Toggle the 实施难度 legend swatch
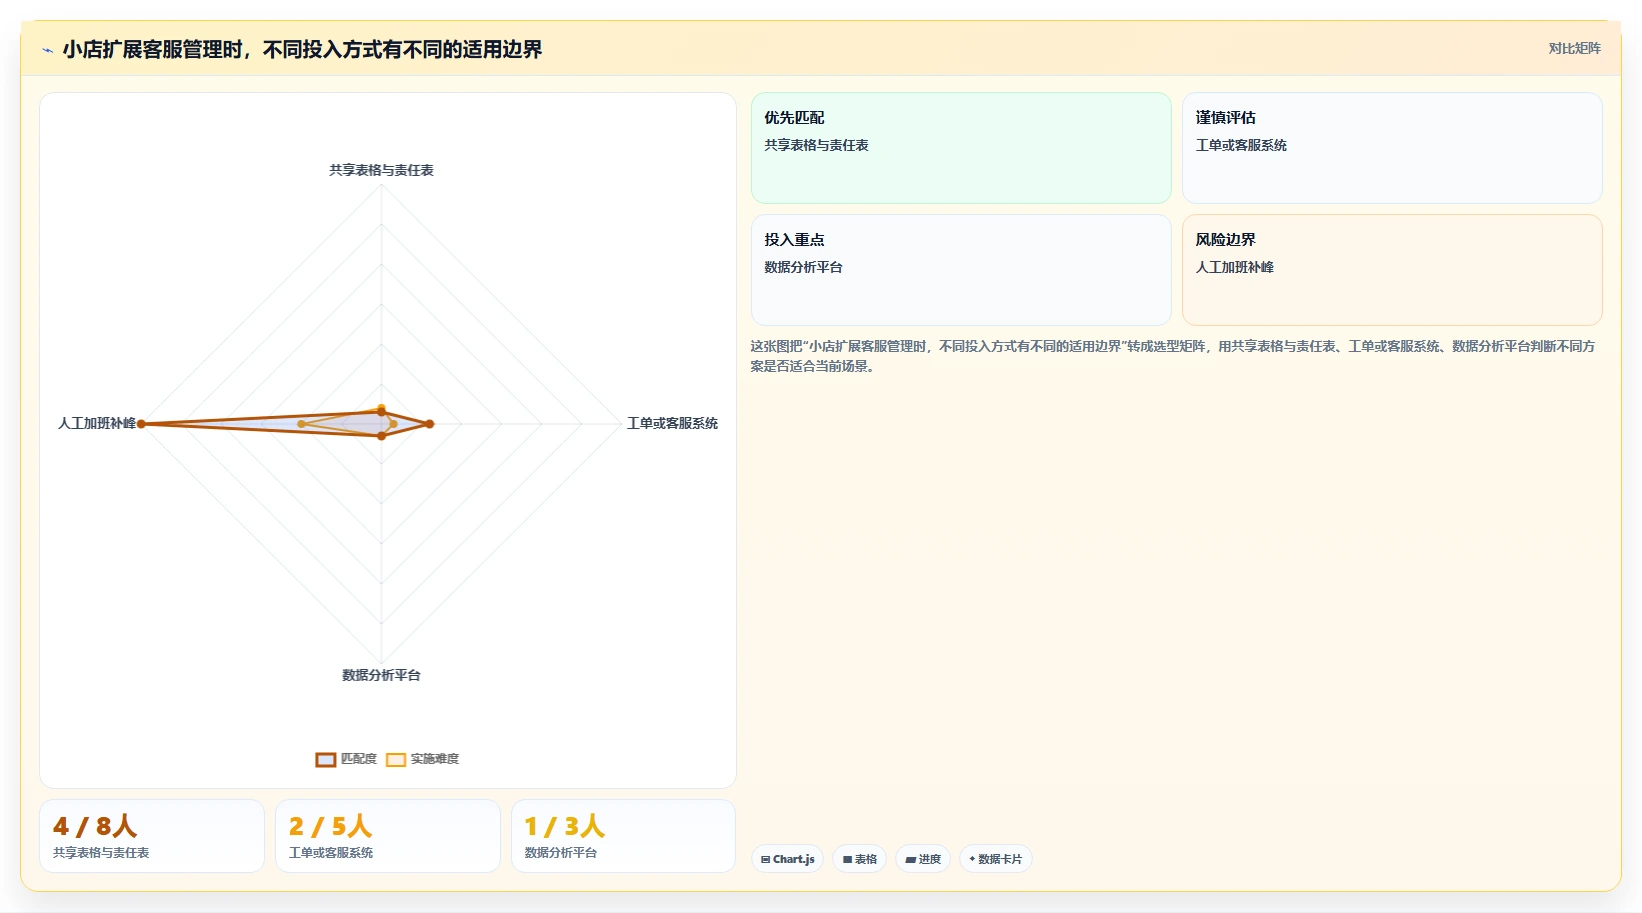 pyautogui.click(x=396, y=759)
